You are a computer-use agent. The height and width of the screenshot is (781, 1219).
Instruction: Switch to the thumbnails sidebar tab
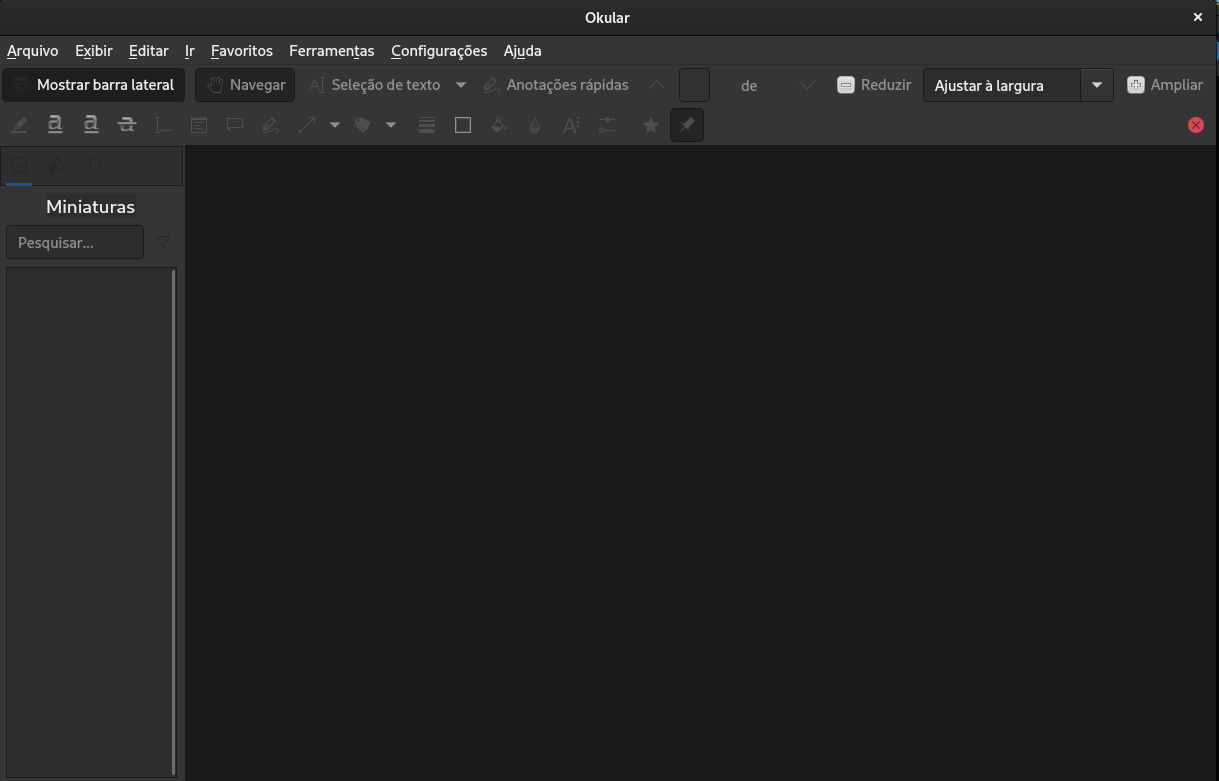tap(19, 165)
